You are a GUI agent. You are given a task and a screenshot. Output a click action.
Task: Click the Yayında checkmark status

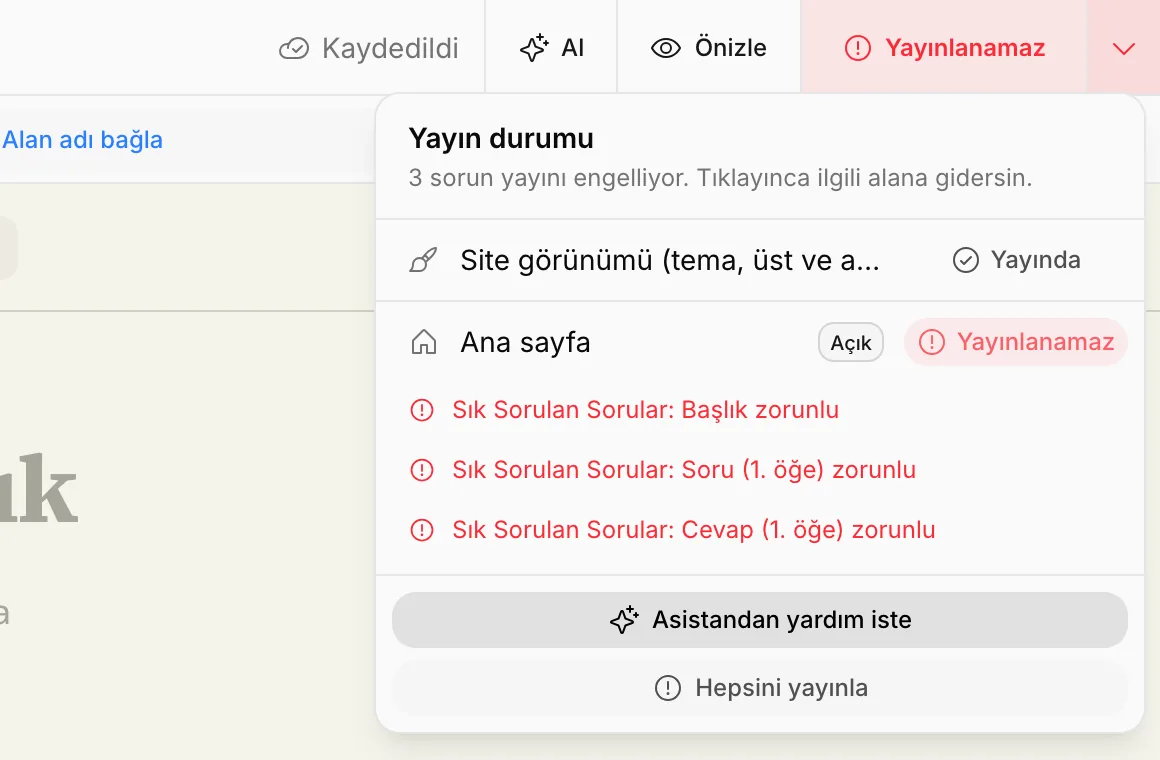[x=1016, y=260]
